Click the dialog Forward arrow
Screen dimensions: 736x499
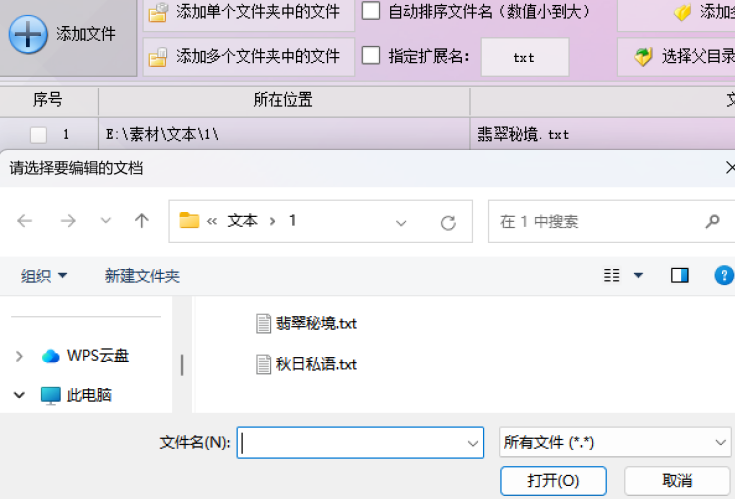click(x=68, y=221)
